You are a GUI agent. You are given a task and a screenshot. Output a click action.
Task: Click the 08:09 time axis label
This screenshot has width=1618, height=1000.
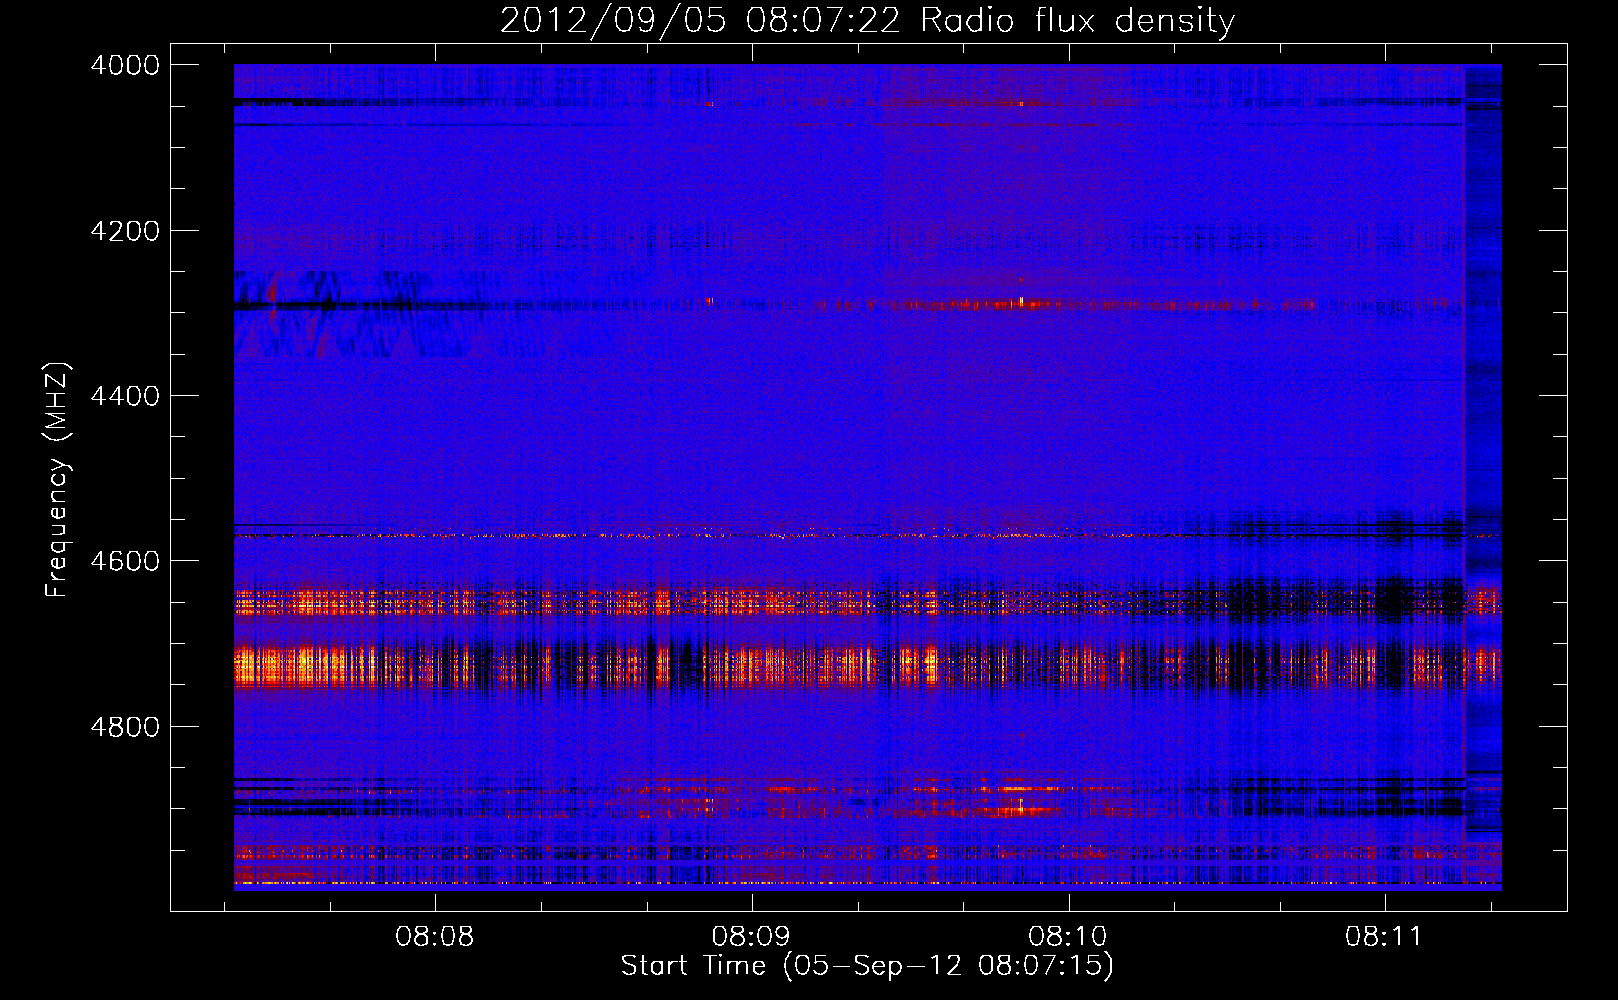pyautogui.click(x=751, y=937)
